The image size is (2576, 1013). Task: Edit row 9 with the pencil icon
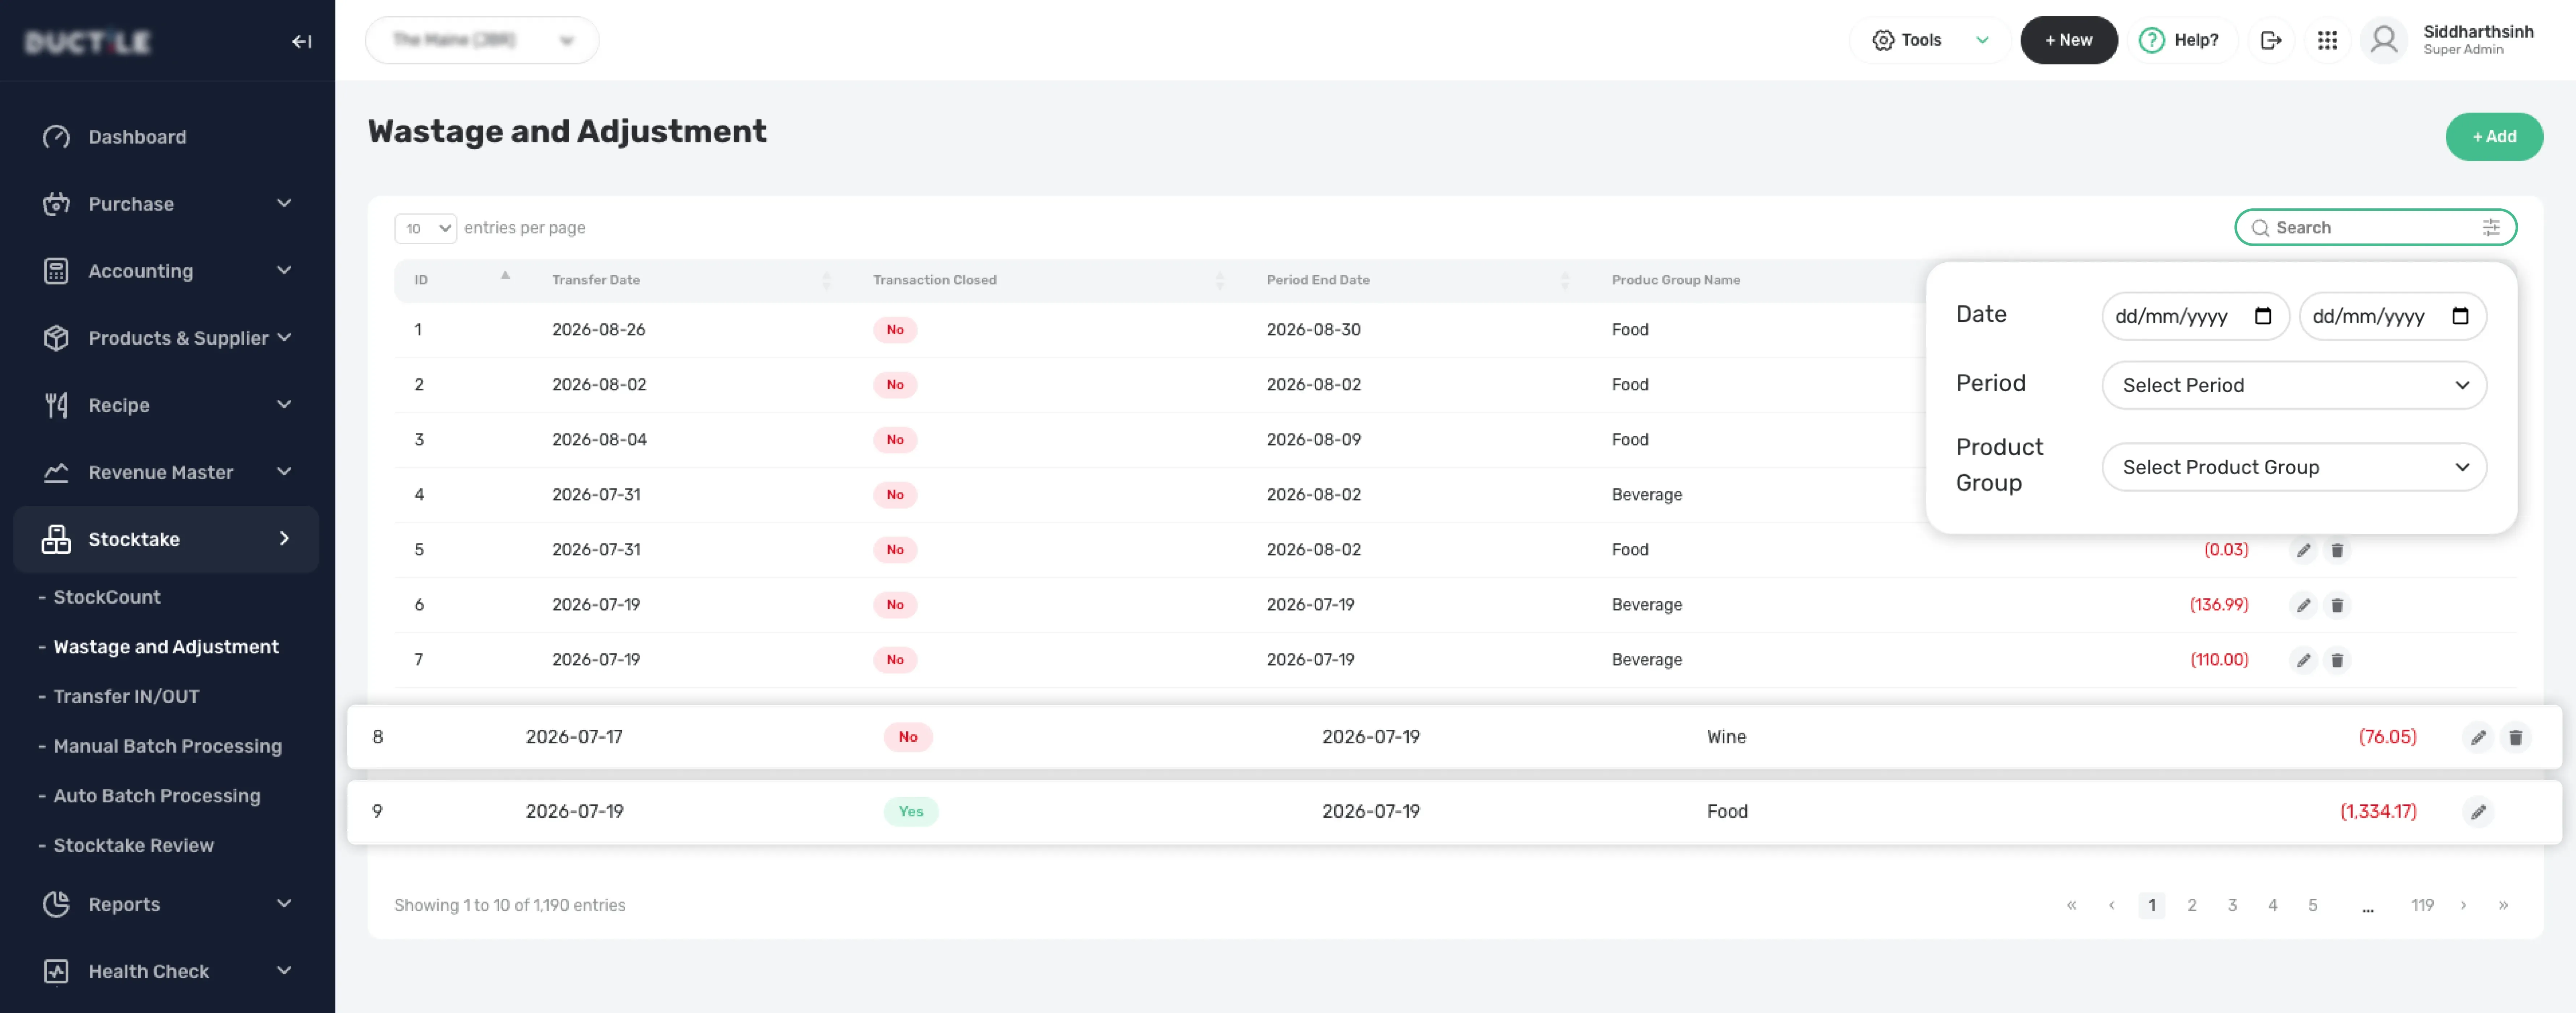(x=2478, y=812)
